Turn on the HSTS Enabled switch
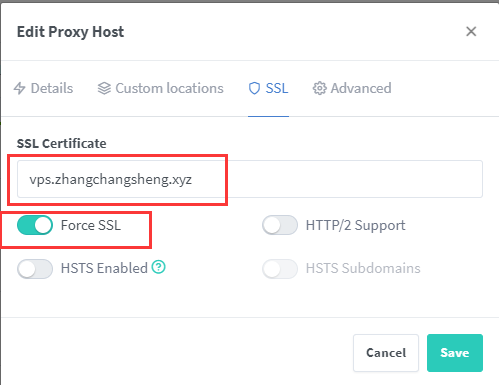The image size is (499, 385). (x=35, y=269)
